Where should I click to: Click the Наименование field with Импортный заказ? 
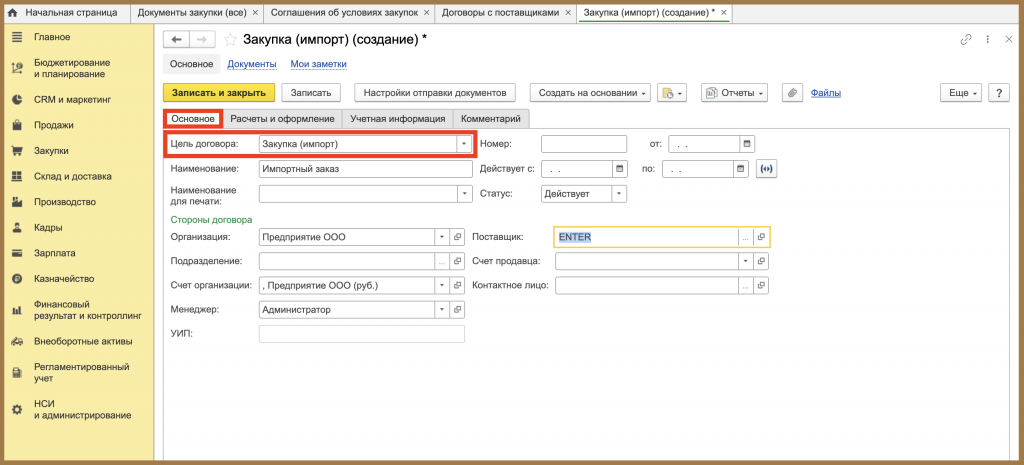pyautogui.click(x=366, y=168)
